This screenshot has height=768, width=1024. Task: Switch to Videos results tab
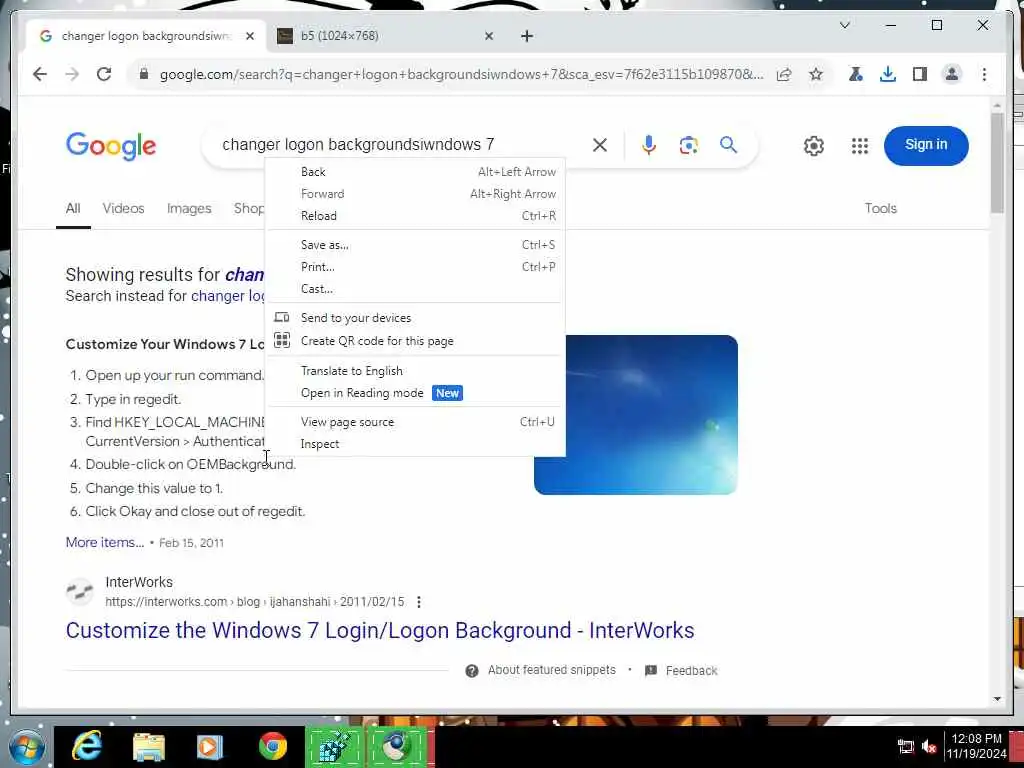click(123, 208)
